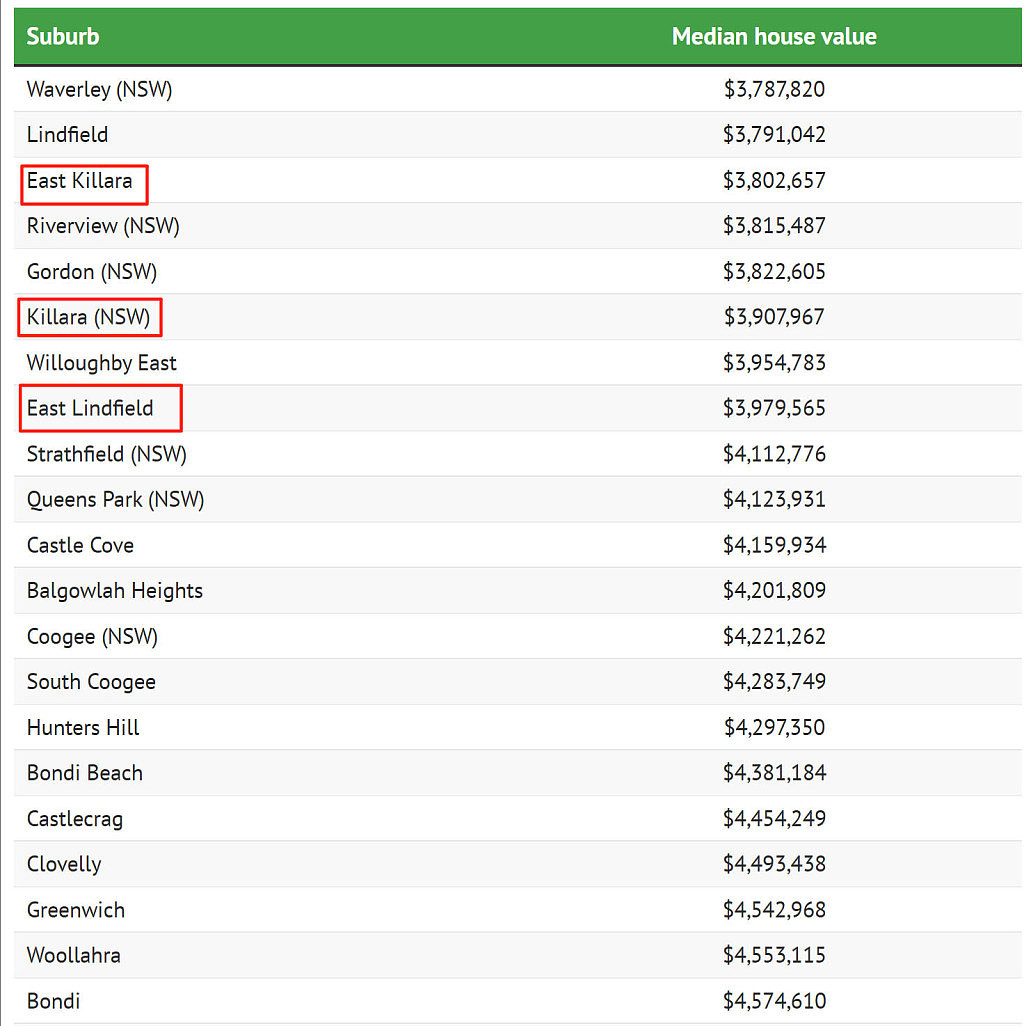Click the value $3,954,783
1024x1026 pixels.
(774, 363)
